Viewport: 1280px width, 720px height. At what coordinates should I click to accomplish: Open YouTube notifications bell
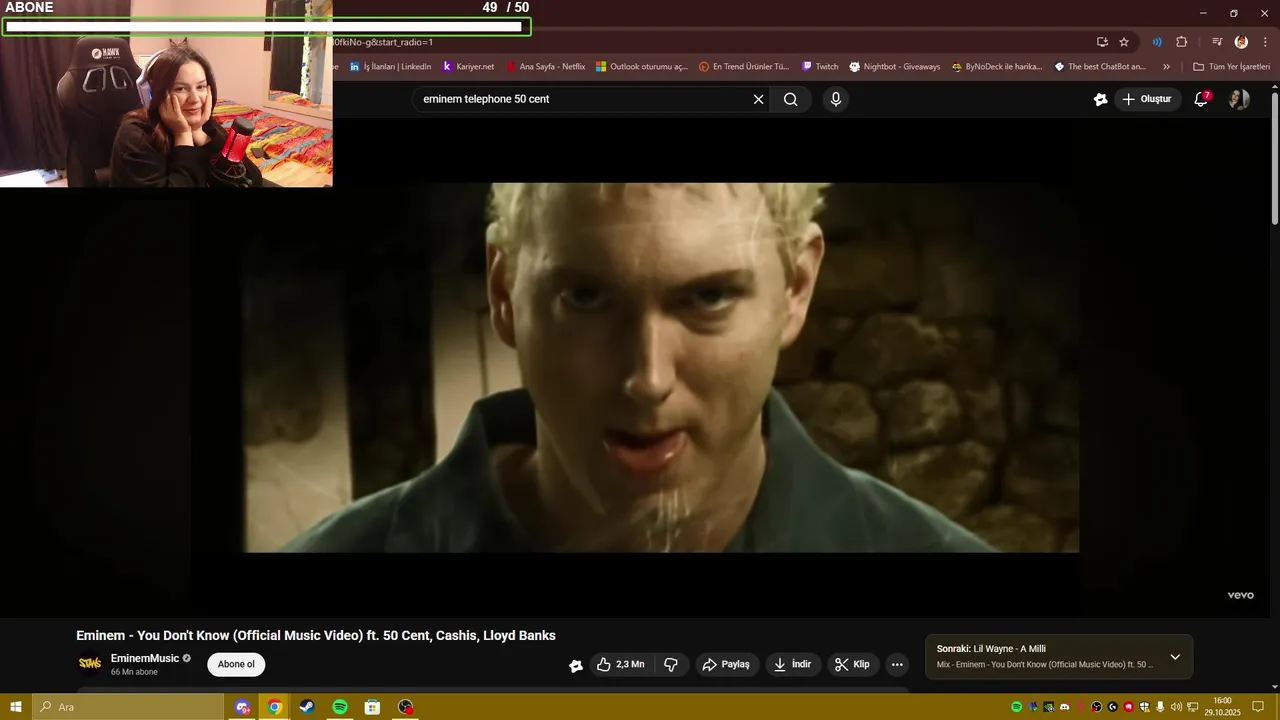1202,99
